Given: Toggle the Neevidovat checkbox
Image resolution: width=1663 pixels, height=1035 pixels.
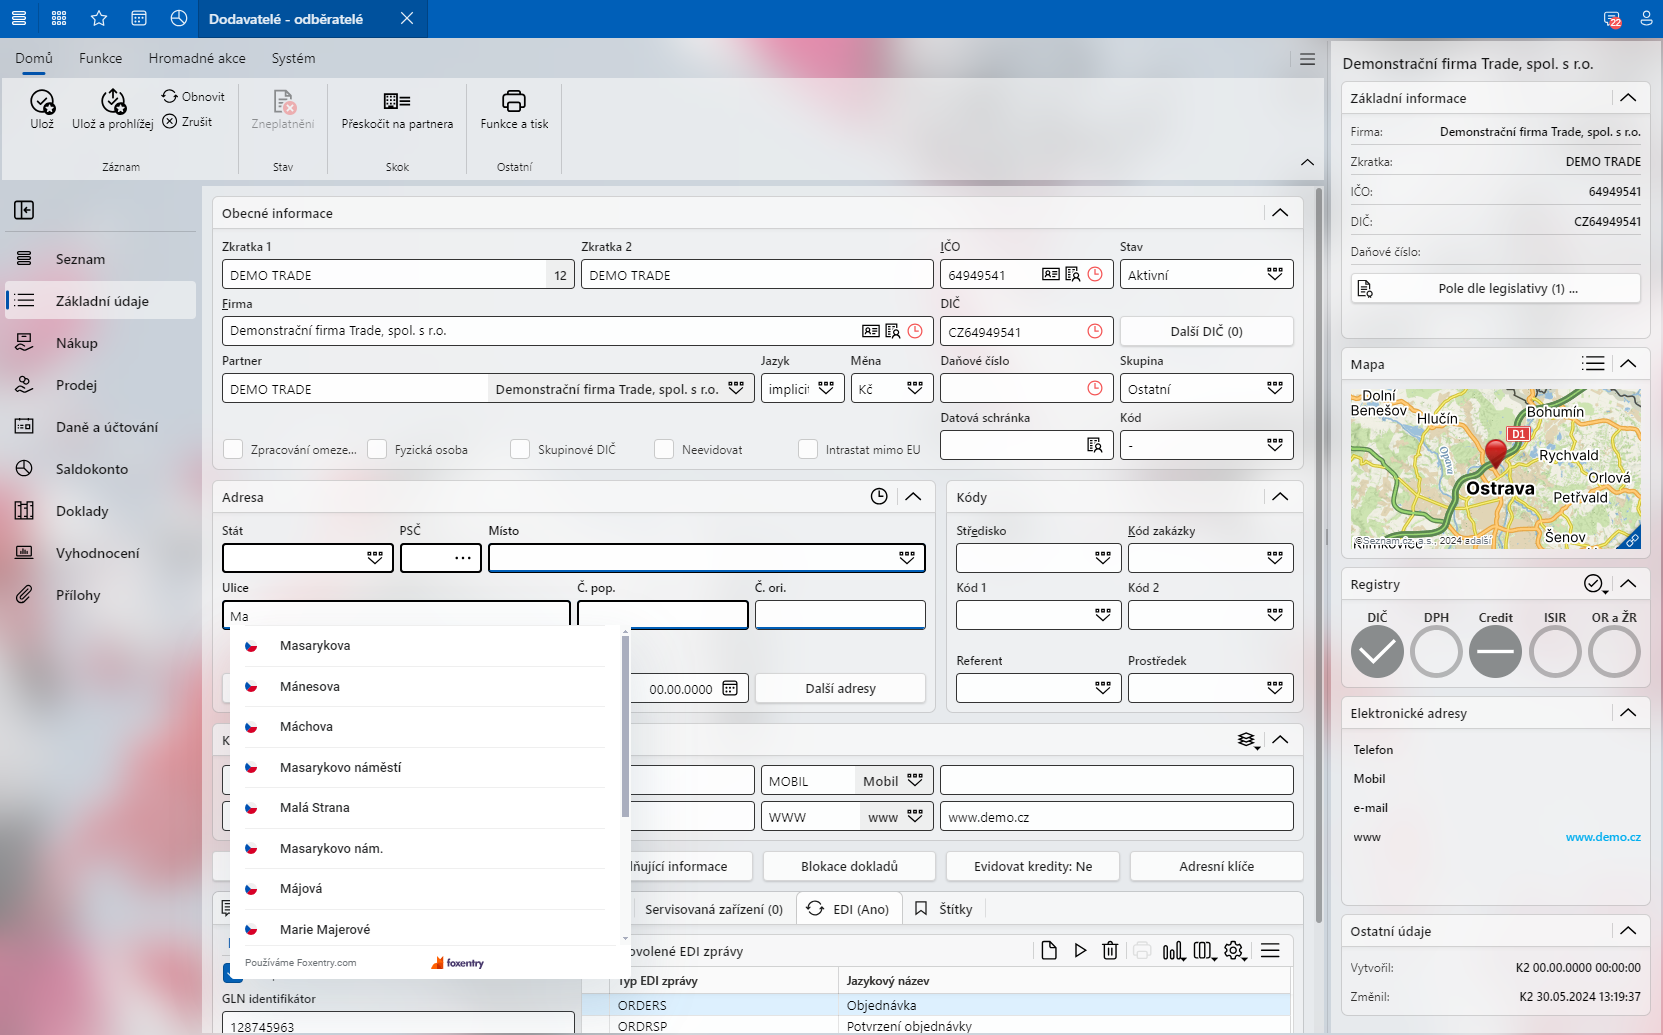Looking at the screenshot, I should [x=664, y=450].
